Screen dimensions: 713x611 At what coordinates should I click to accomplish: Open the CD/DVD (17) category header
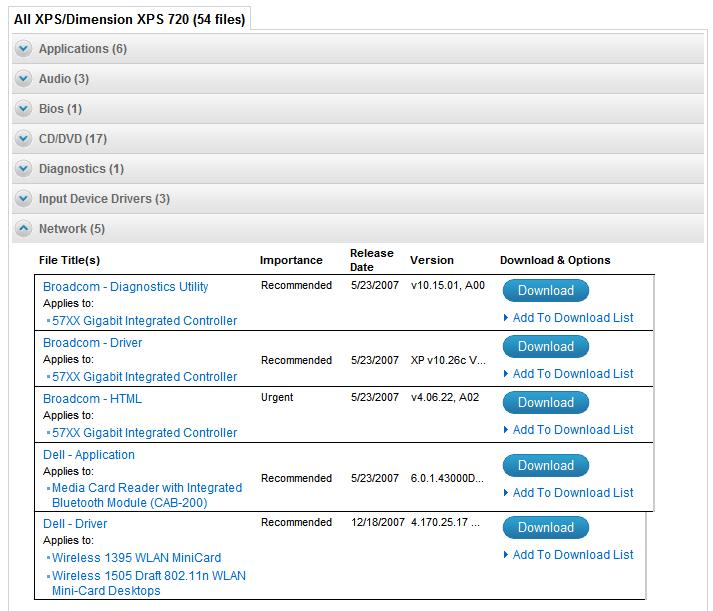(358, 139)
